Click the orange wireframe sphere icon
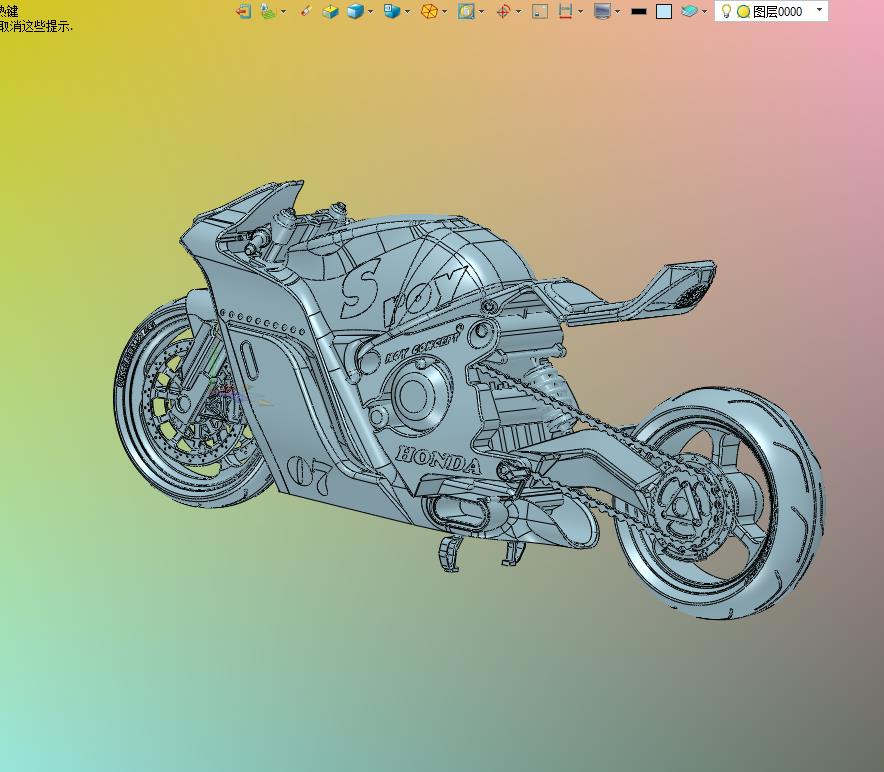Screen dimensions: 884x772 click(429, 11)
